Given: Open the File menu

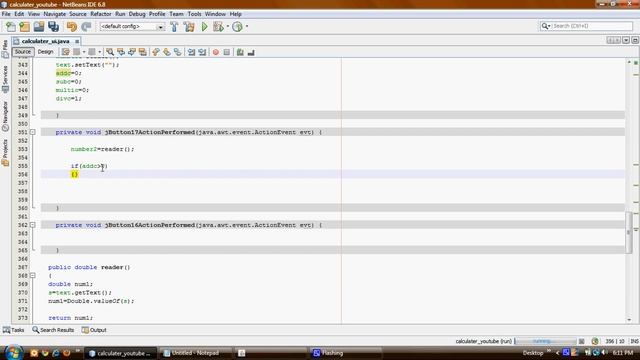Looking at the screenshot, I should point(6,14).
